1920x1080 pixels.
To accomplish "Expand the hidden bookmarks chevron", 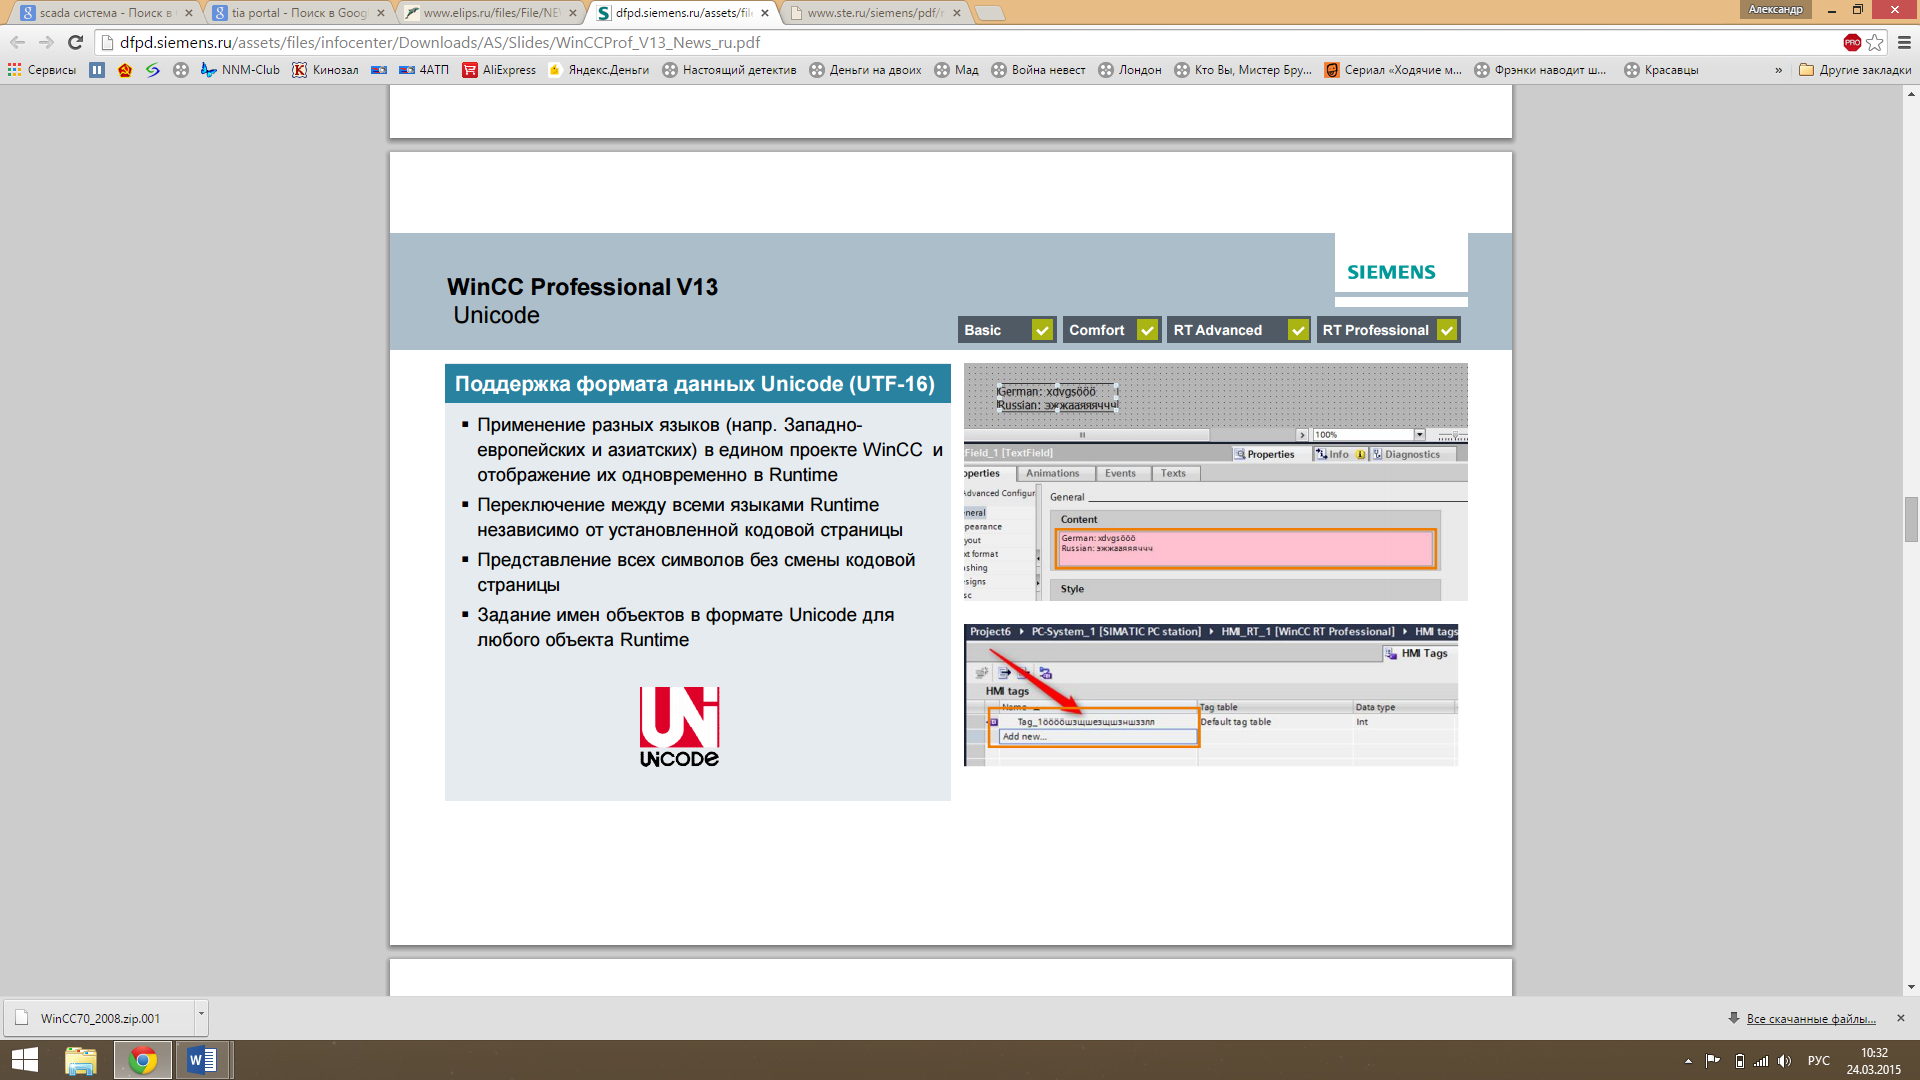I will click(1778, 70).
